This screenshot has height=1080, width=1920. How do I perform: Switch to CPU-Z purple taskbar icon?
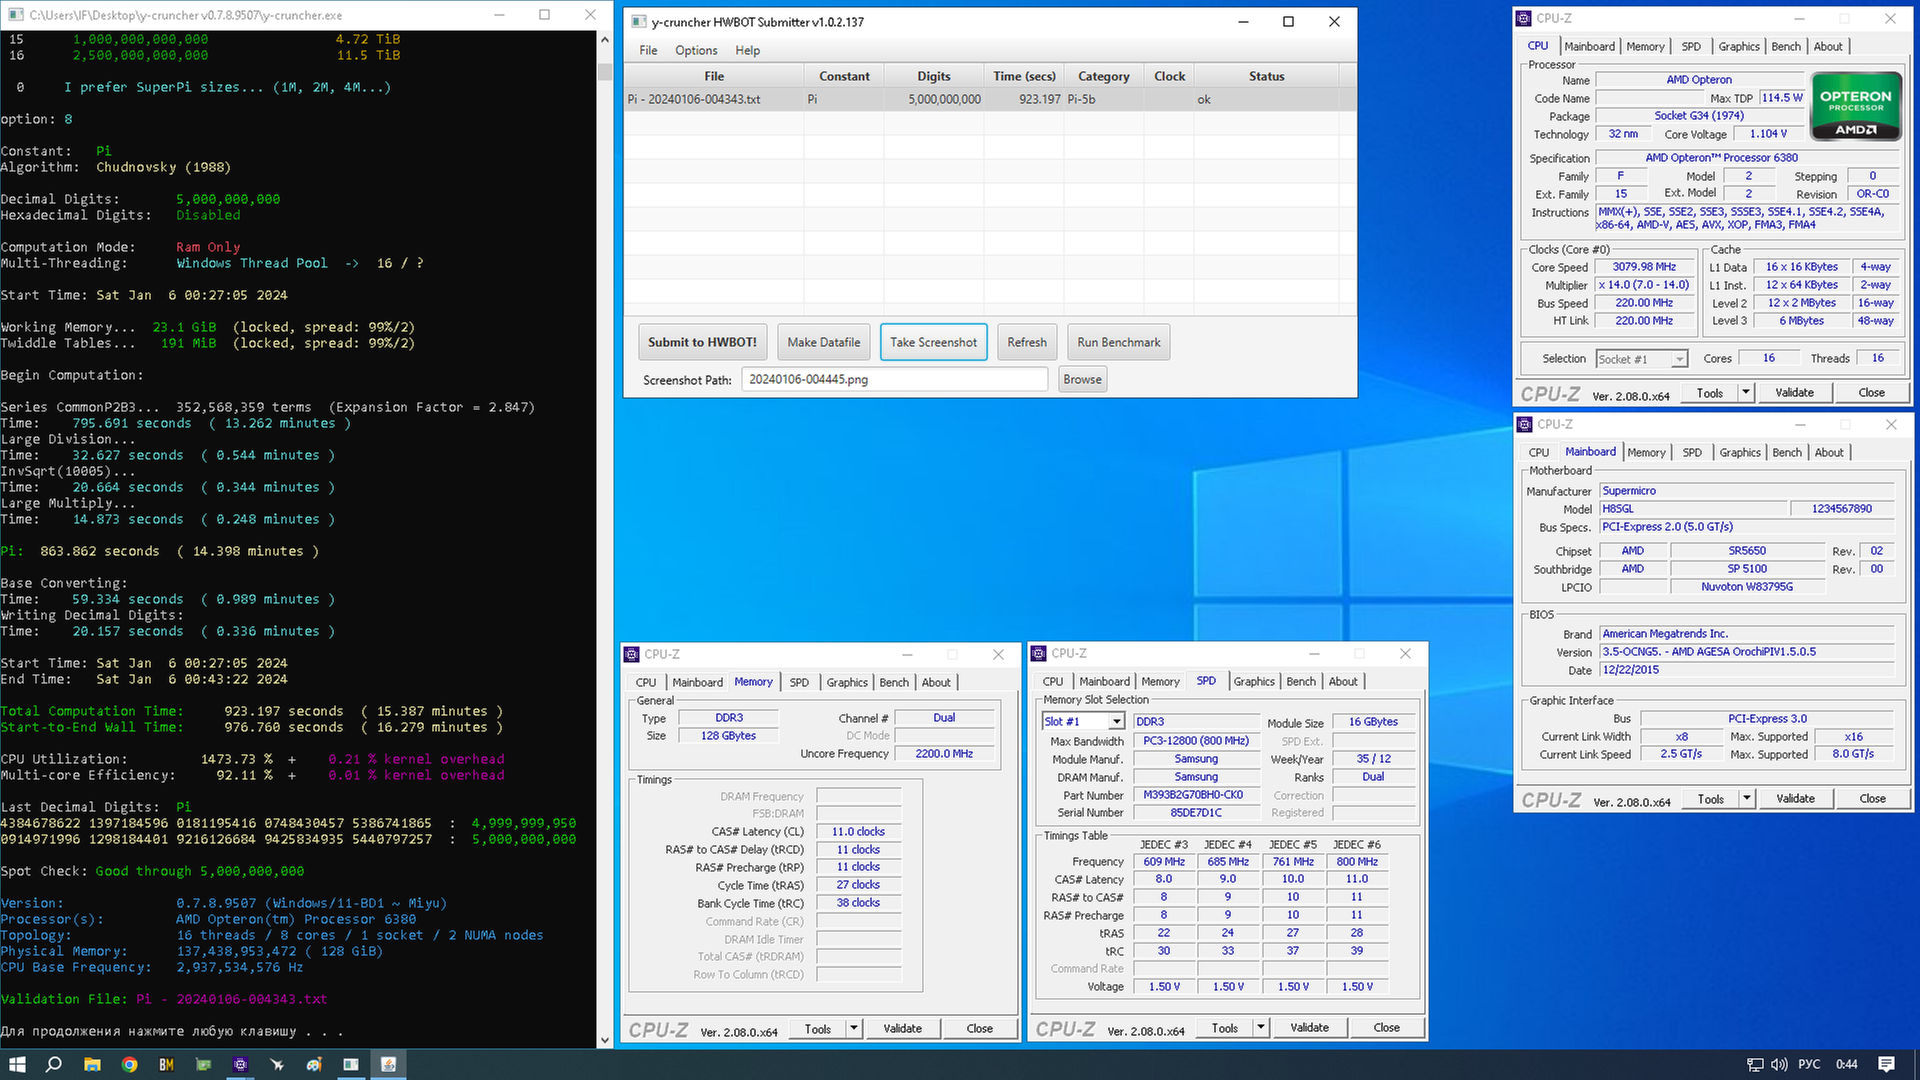[x=240, y=1064]
